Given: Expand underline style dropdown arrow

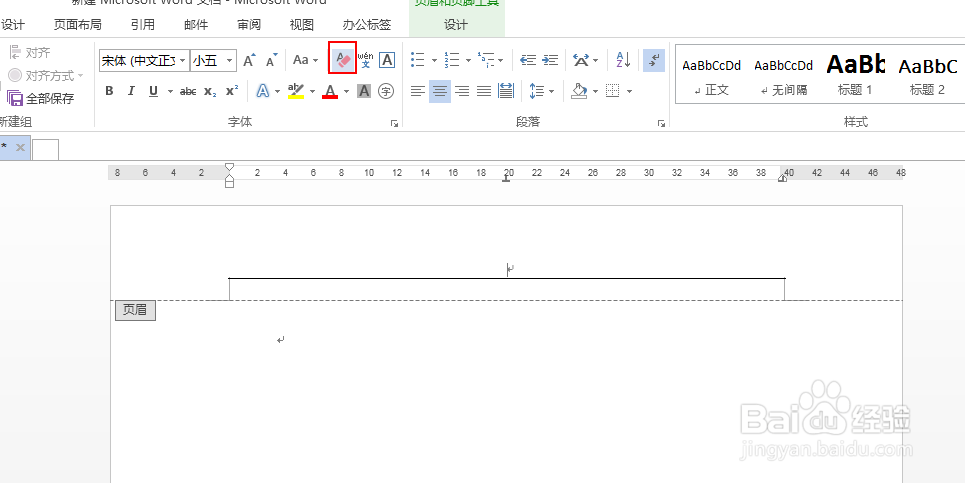Looking at the screenshot, I should tap(170, 92).
